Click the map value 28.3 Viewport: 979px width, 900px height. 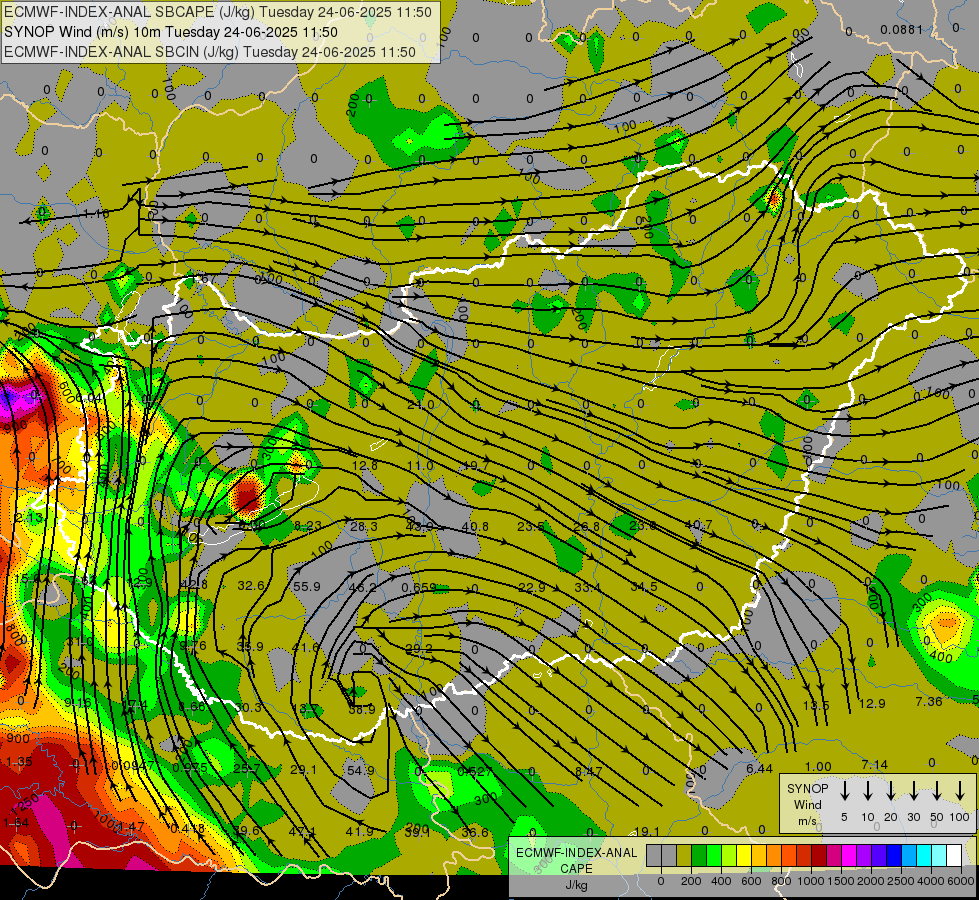click(364, 527)
